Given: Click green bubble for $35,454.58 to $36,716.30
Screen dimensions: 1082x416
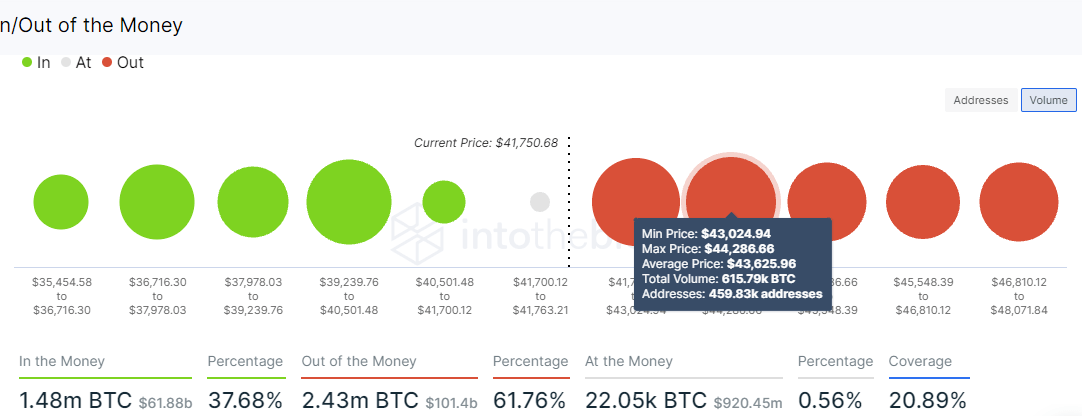Looking at the screenshot, I should (x=61, y=202).
